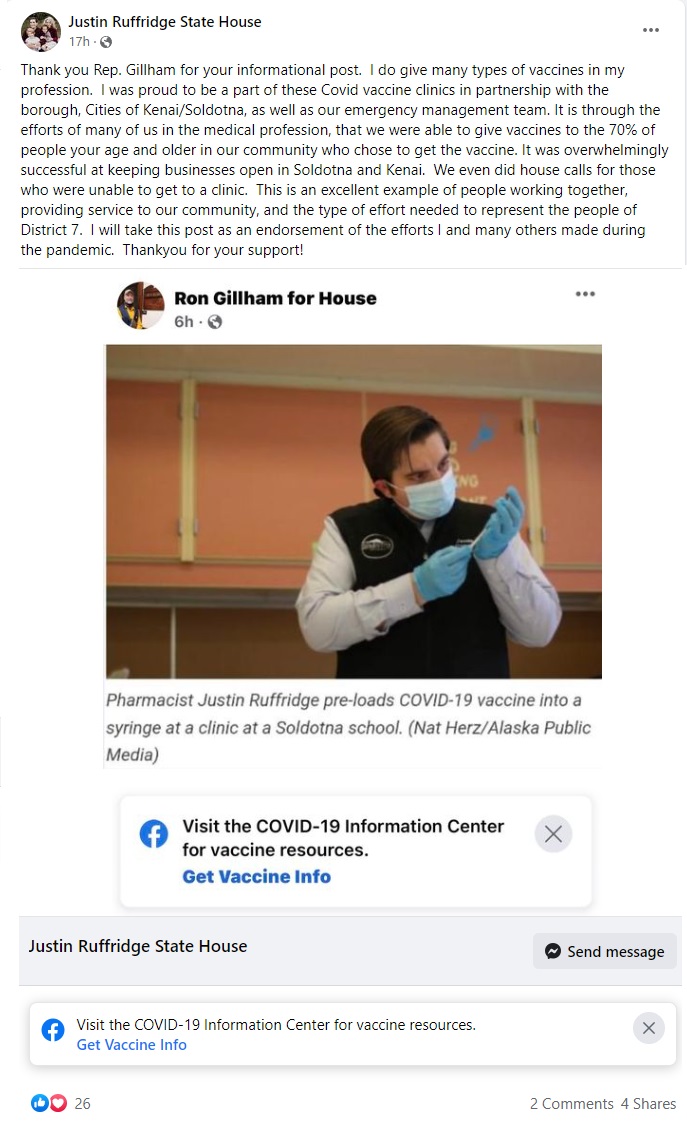This screenshot has height=1136, width=687.
Task: View the 4 Shares of the post
Action: tap(648, 1103)
